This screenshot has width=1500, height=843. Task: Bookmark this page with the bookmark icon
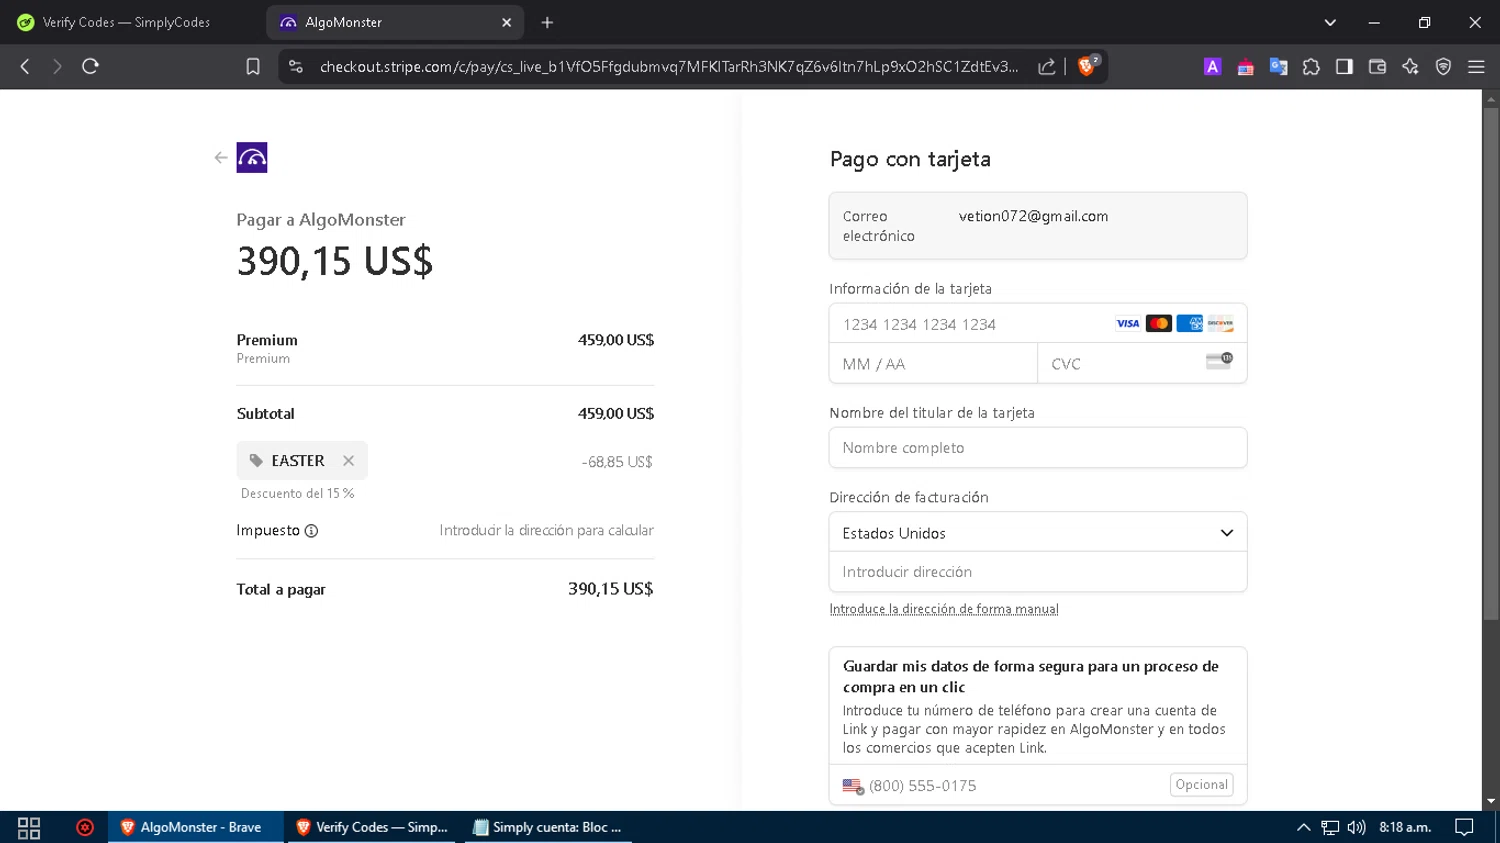(x=253, y=66)
